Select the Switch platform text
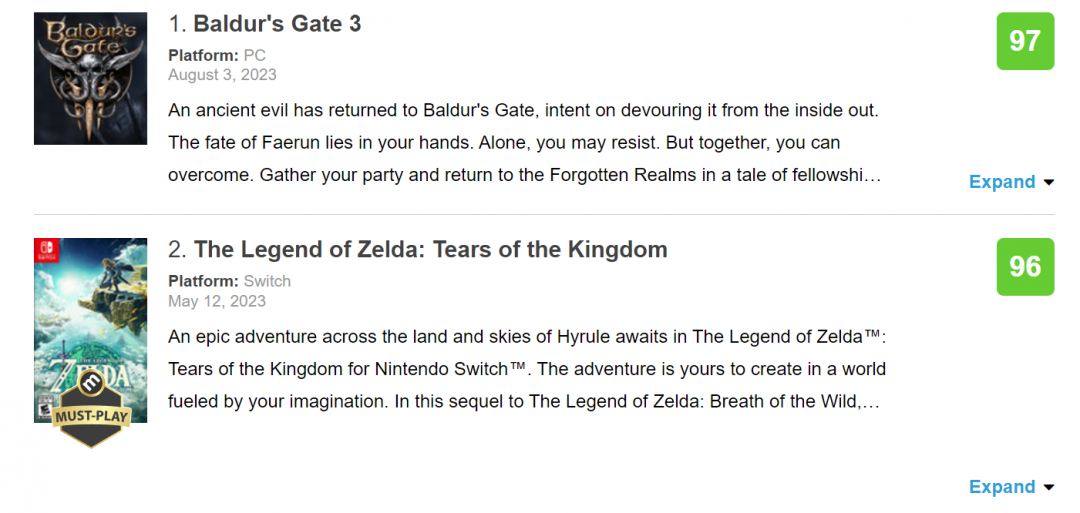 click(x=267, y=282)
